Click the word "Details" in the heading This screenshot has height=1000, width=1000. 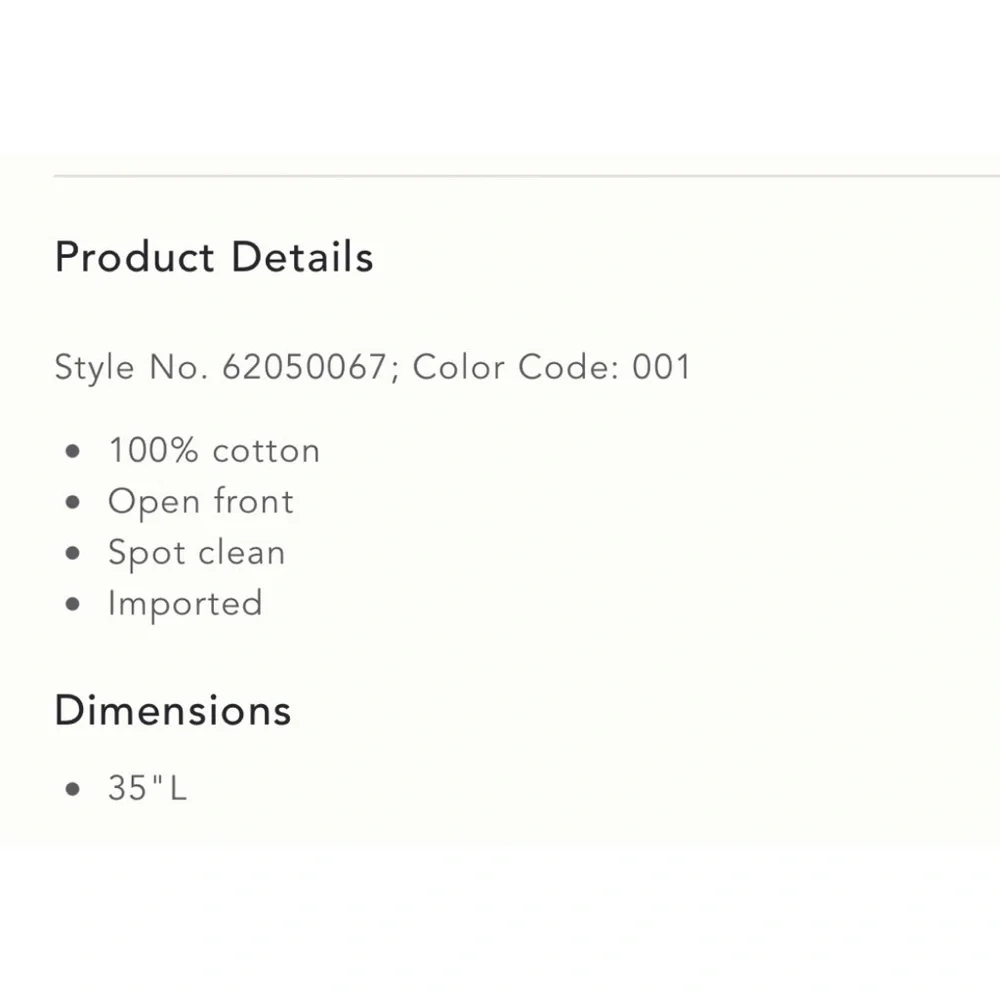click(x=302, y=257)
